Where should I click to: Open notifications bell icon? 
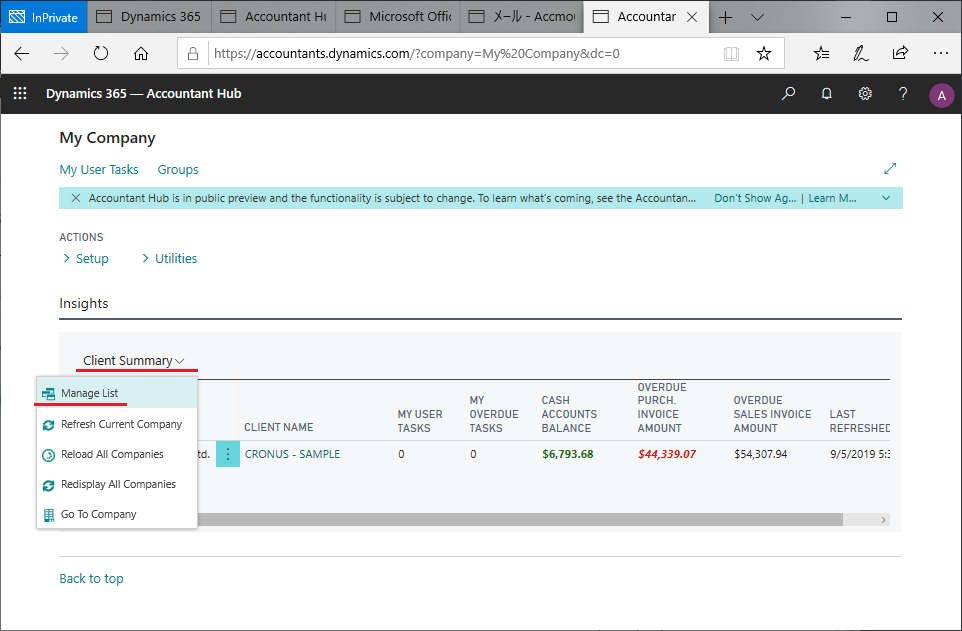pos(826,93)
